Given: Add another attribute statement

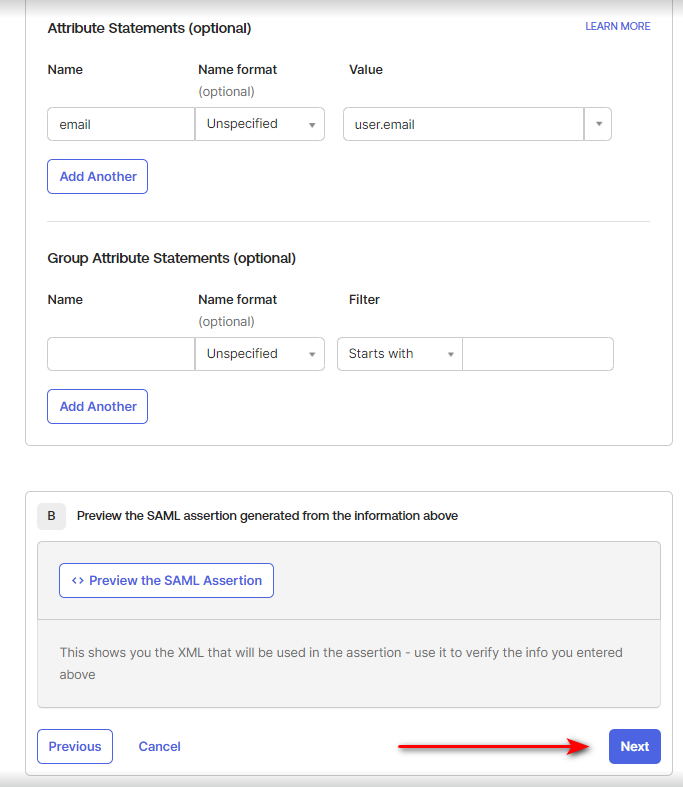Looking at the screenshot, I should (97, 176).
